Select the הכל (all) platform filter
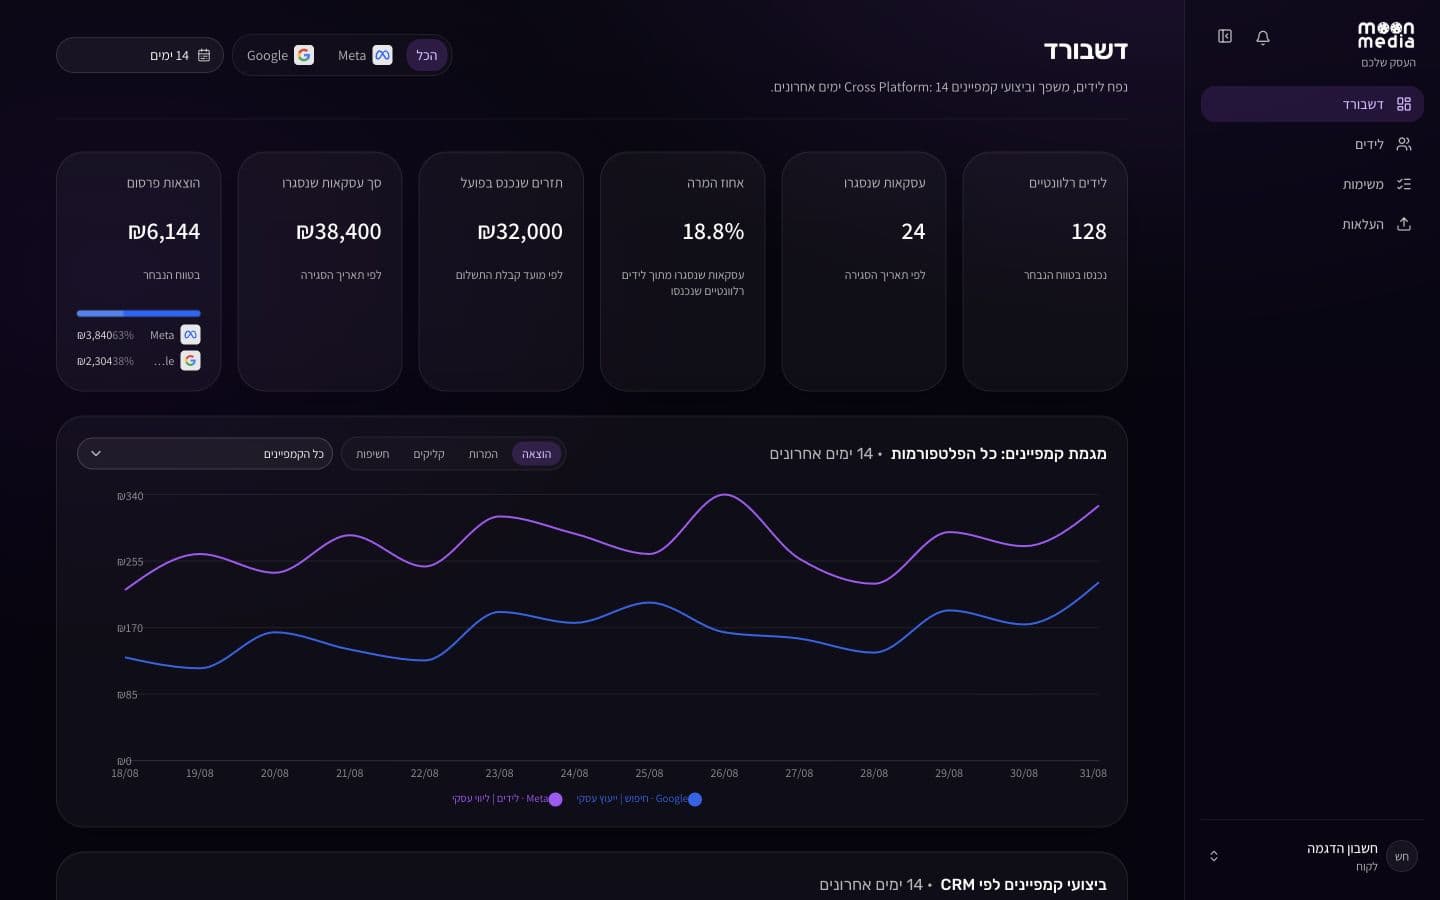The width and height of the screenshot is (1440, 900). tap(427, 55)
